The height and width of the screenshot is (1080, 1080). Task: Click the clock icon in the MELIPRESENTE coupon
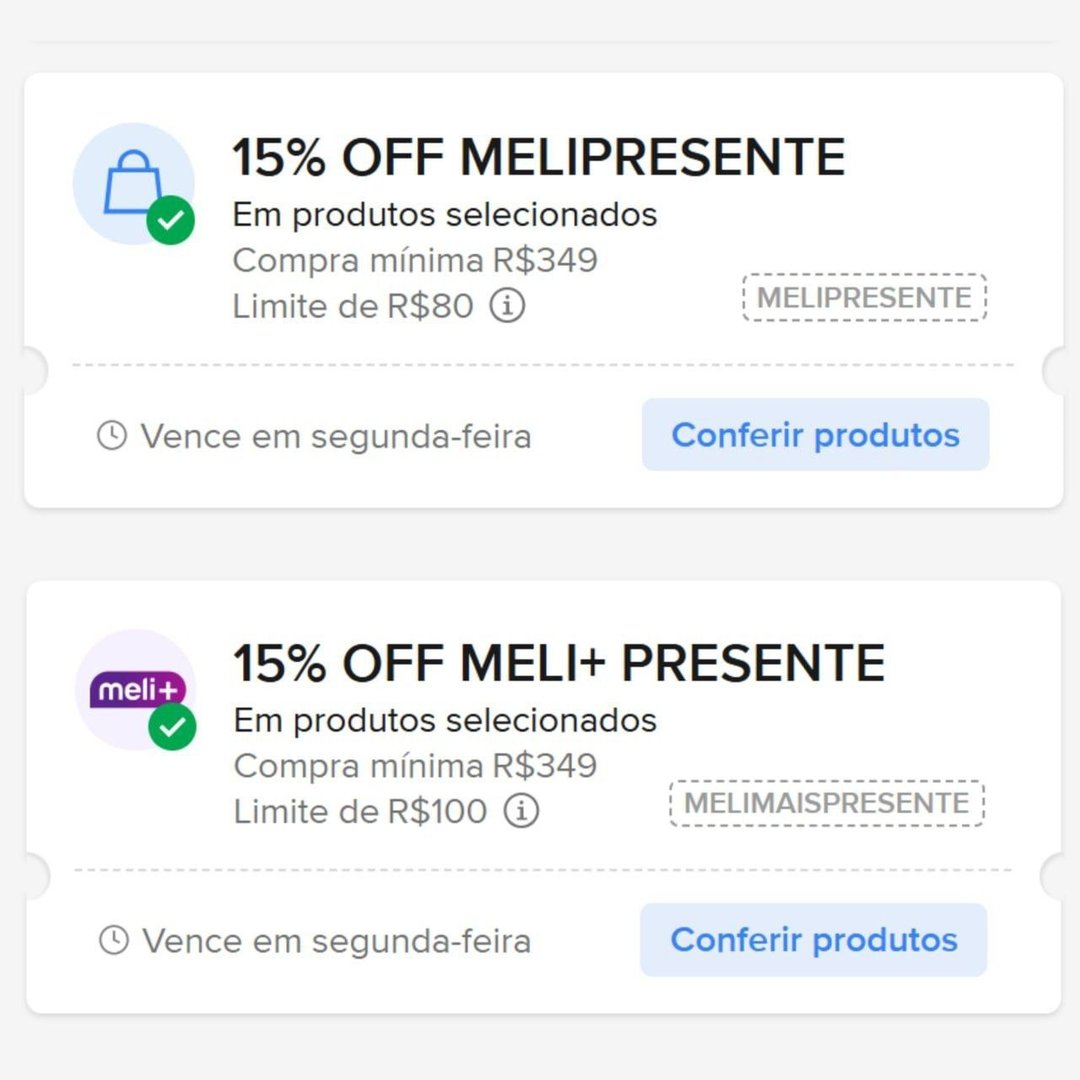112,436
